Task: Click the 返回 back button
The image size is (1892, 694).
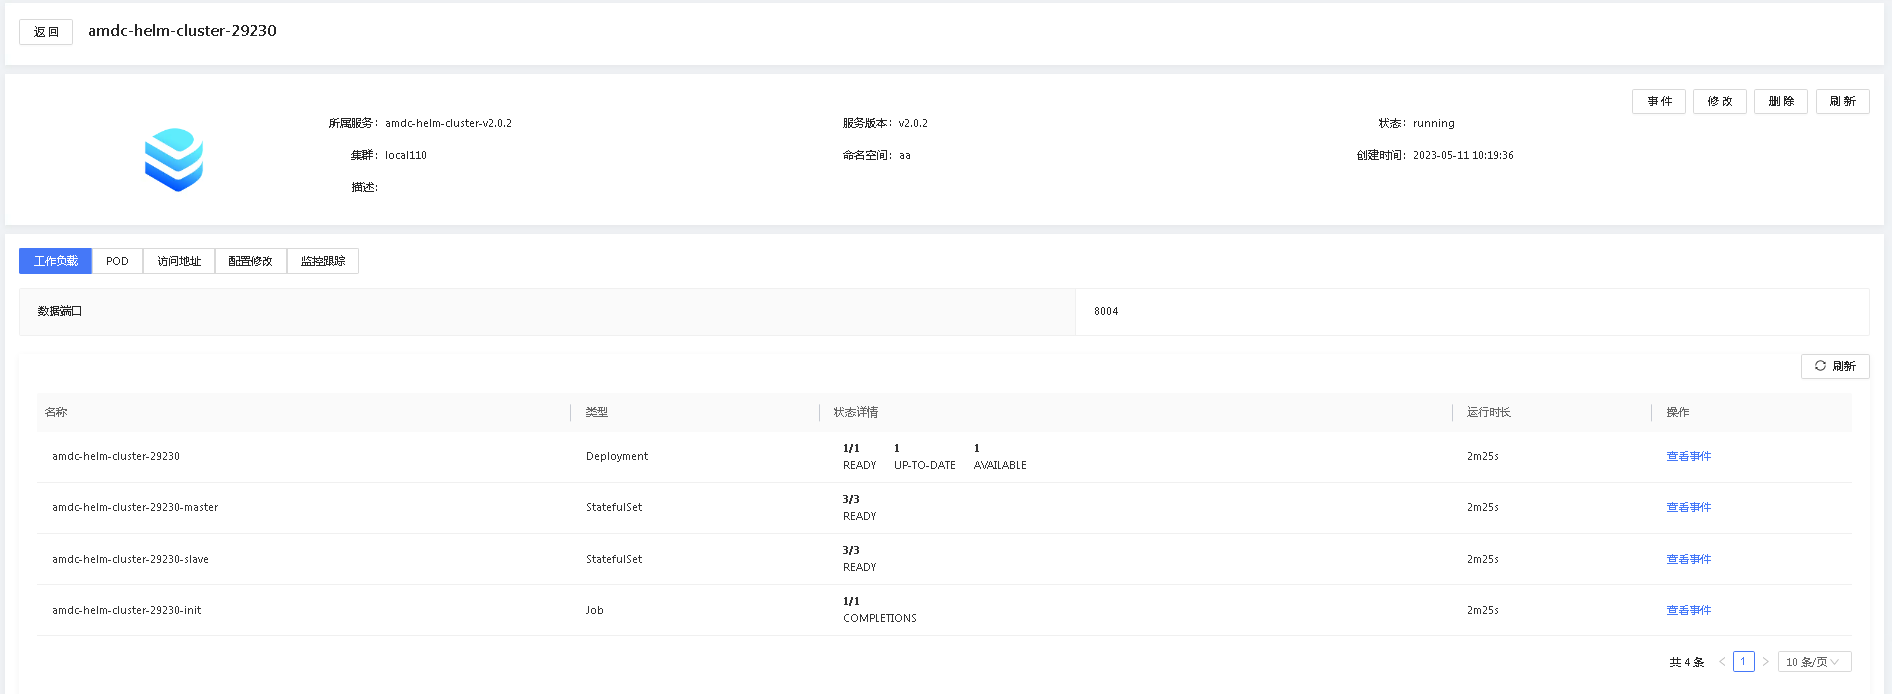Action: pyautogui.click(x=46, y=32)
